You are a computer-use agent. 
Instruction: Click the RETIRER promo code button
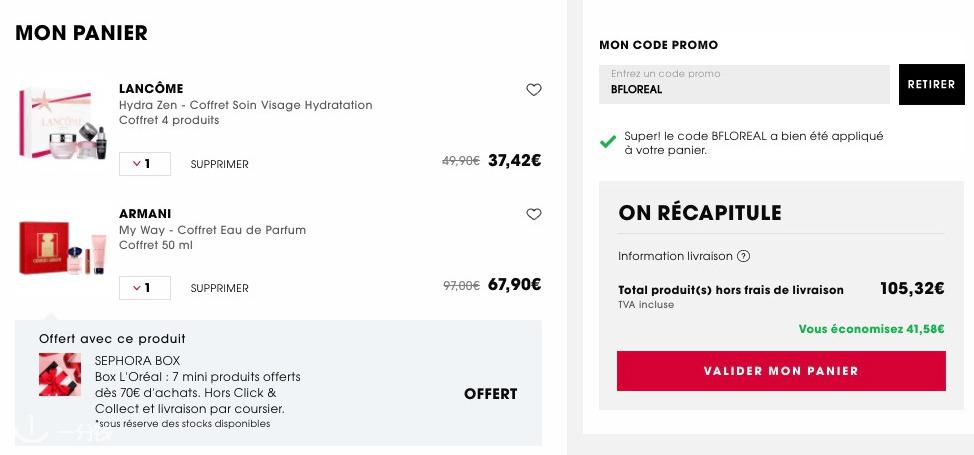pyautogui.click(x=931, y=85)
